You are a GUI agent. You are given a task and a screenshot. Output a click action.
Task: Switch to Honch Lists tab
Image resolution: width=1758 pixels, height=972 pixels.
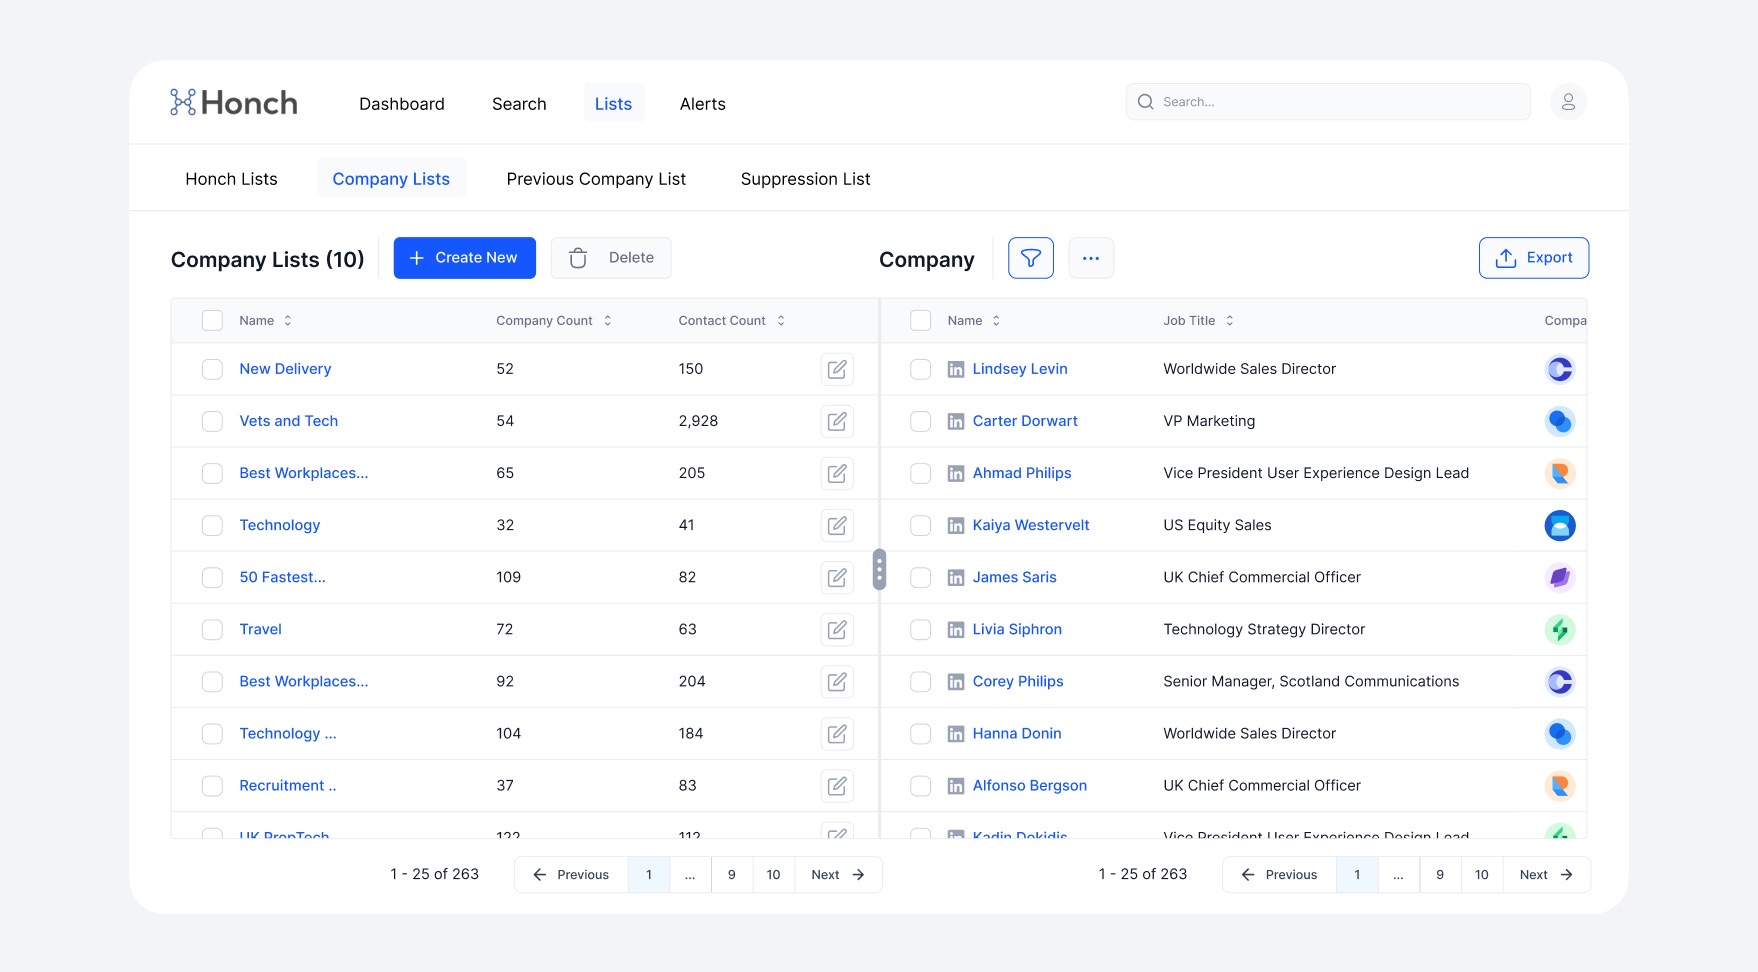(231, 179)
